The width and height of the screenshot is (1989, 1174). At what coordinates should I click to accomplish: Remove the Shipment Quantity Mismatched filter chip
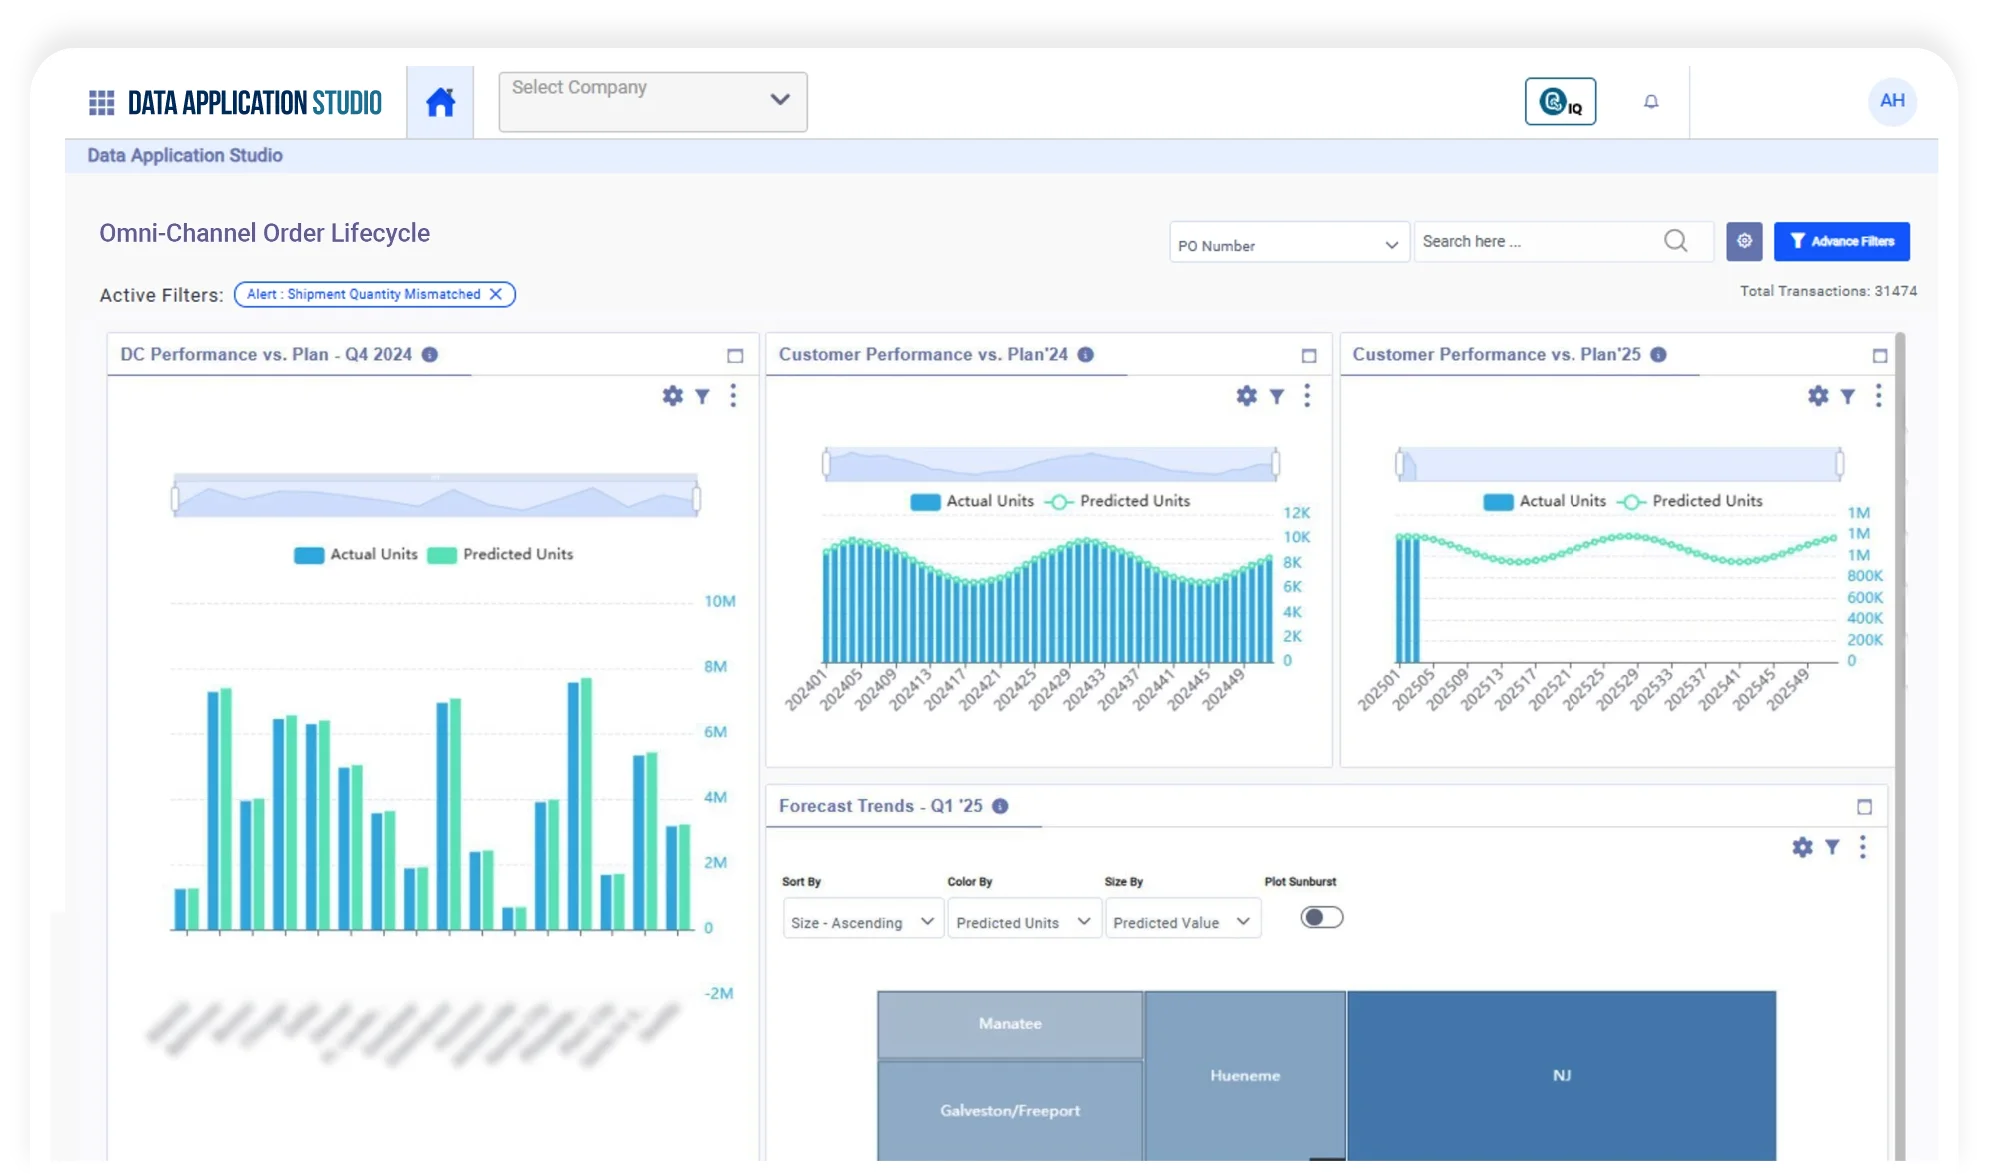pos(496,294)
